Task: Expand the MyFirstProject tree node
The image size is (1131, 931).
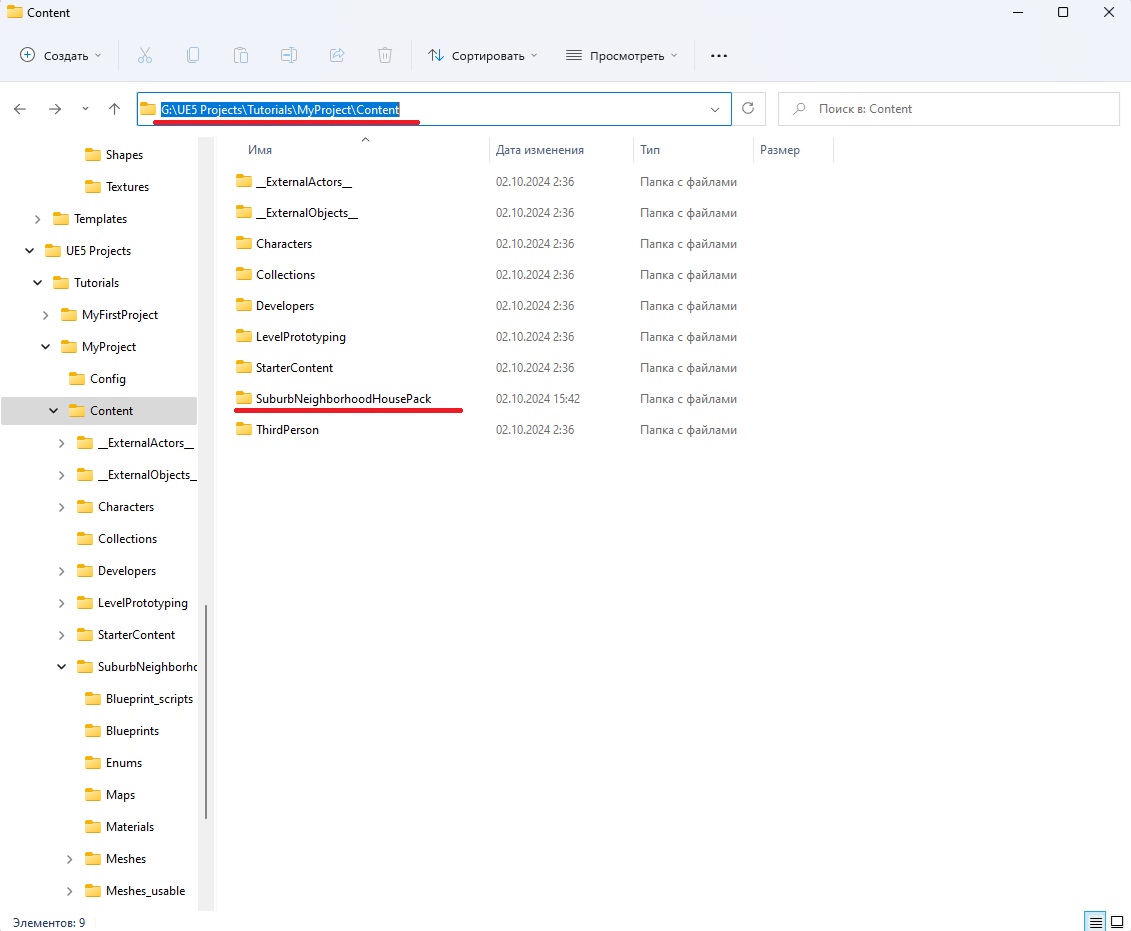Action: (45, 315)
